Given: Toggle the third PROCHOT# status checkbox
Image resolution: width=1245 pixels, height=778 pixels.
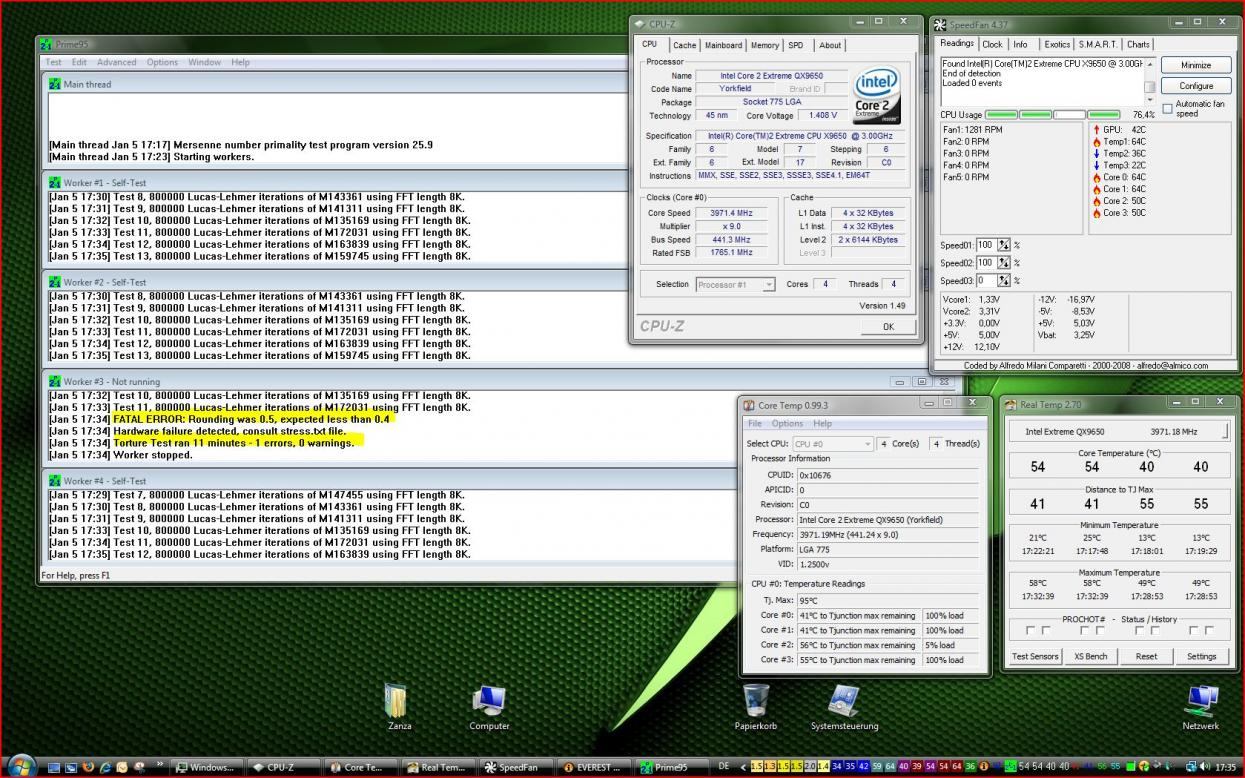Looking at the screenshot, I should point(1085,631).
